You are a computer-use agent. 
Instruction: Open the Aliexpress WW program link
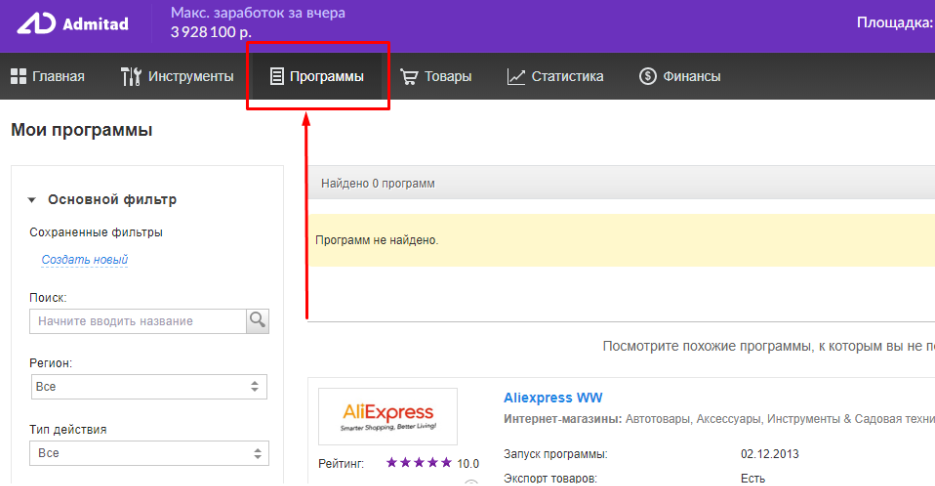553,398
